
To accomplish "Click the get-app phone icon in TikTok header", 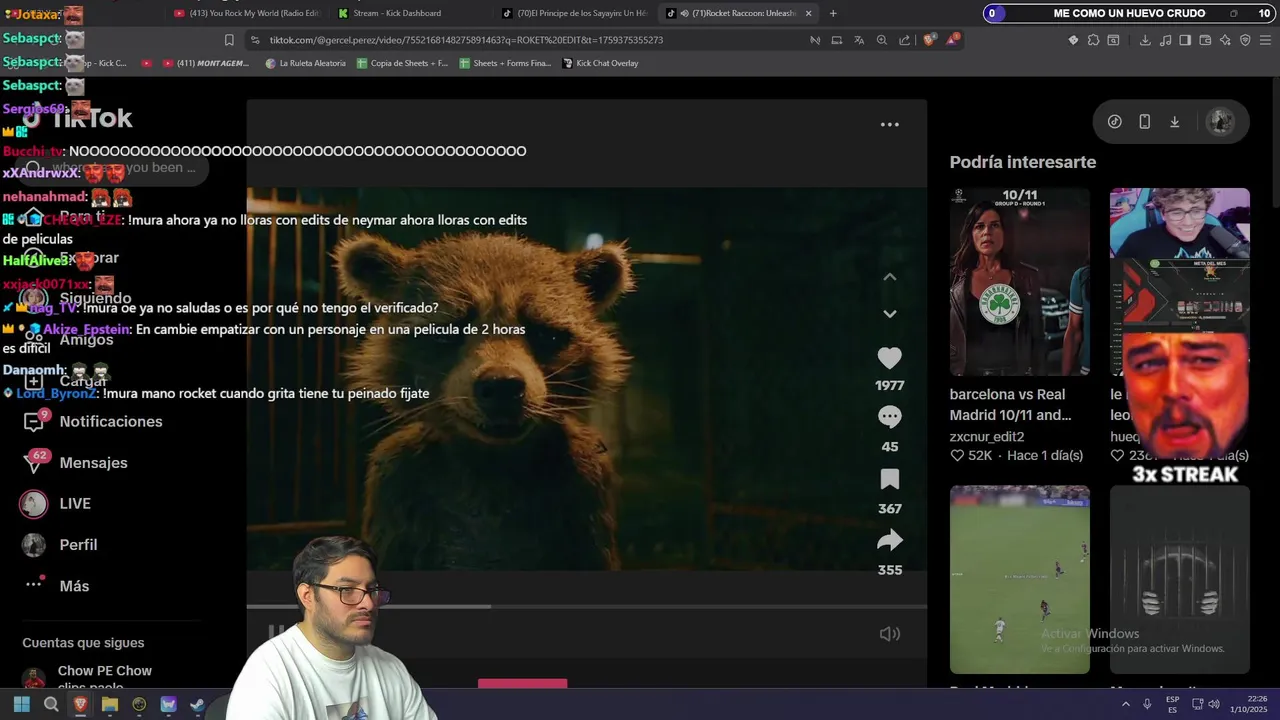I will tap(1144, 122).
